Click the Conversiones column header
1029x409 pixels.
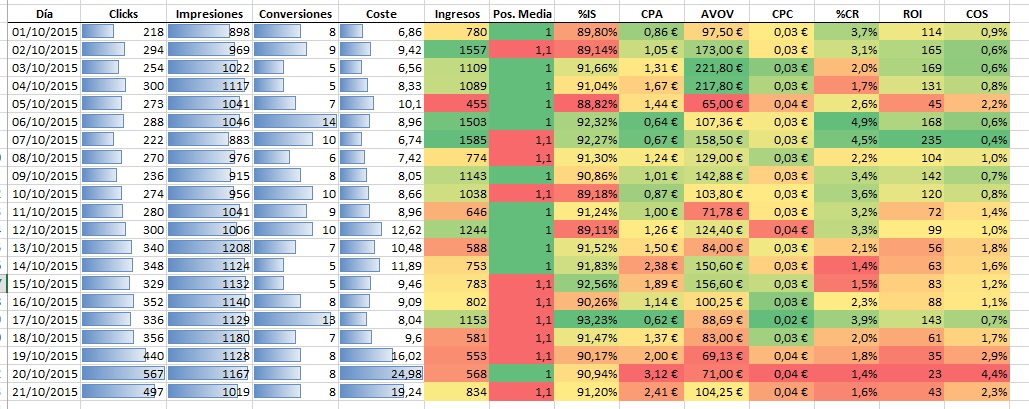point(295,15)
